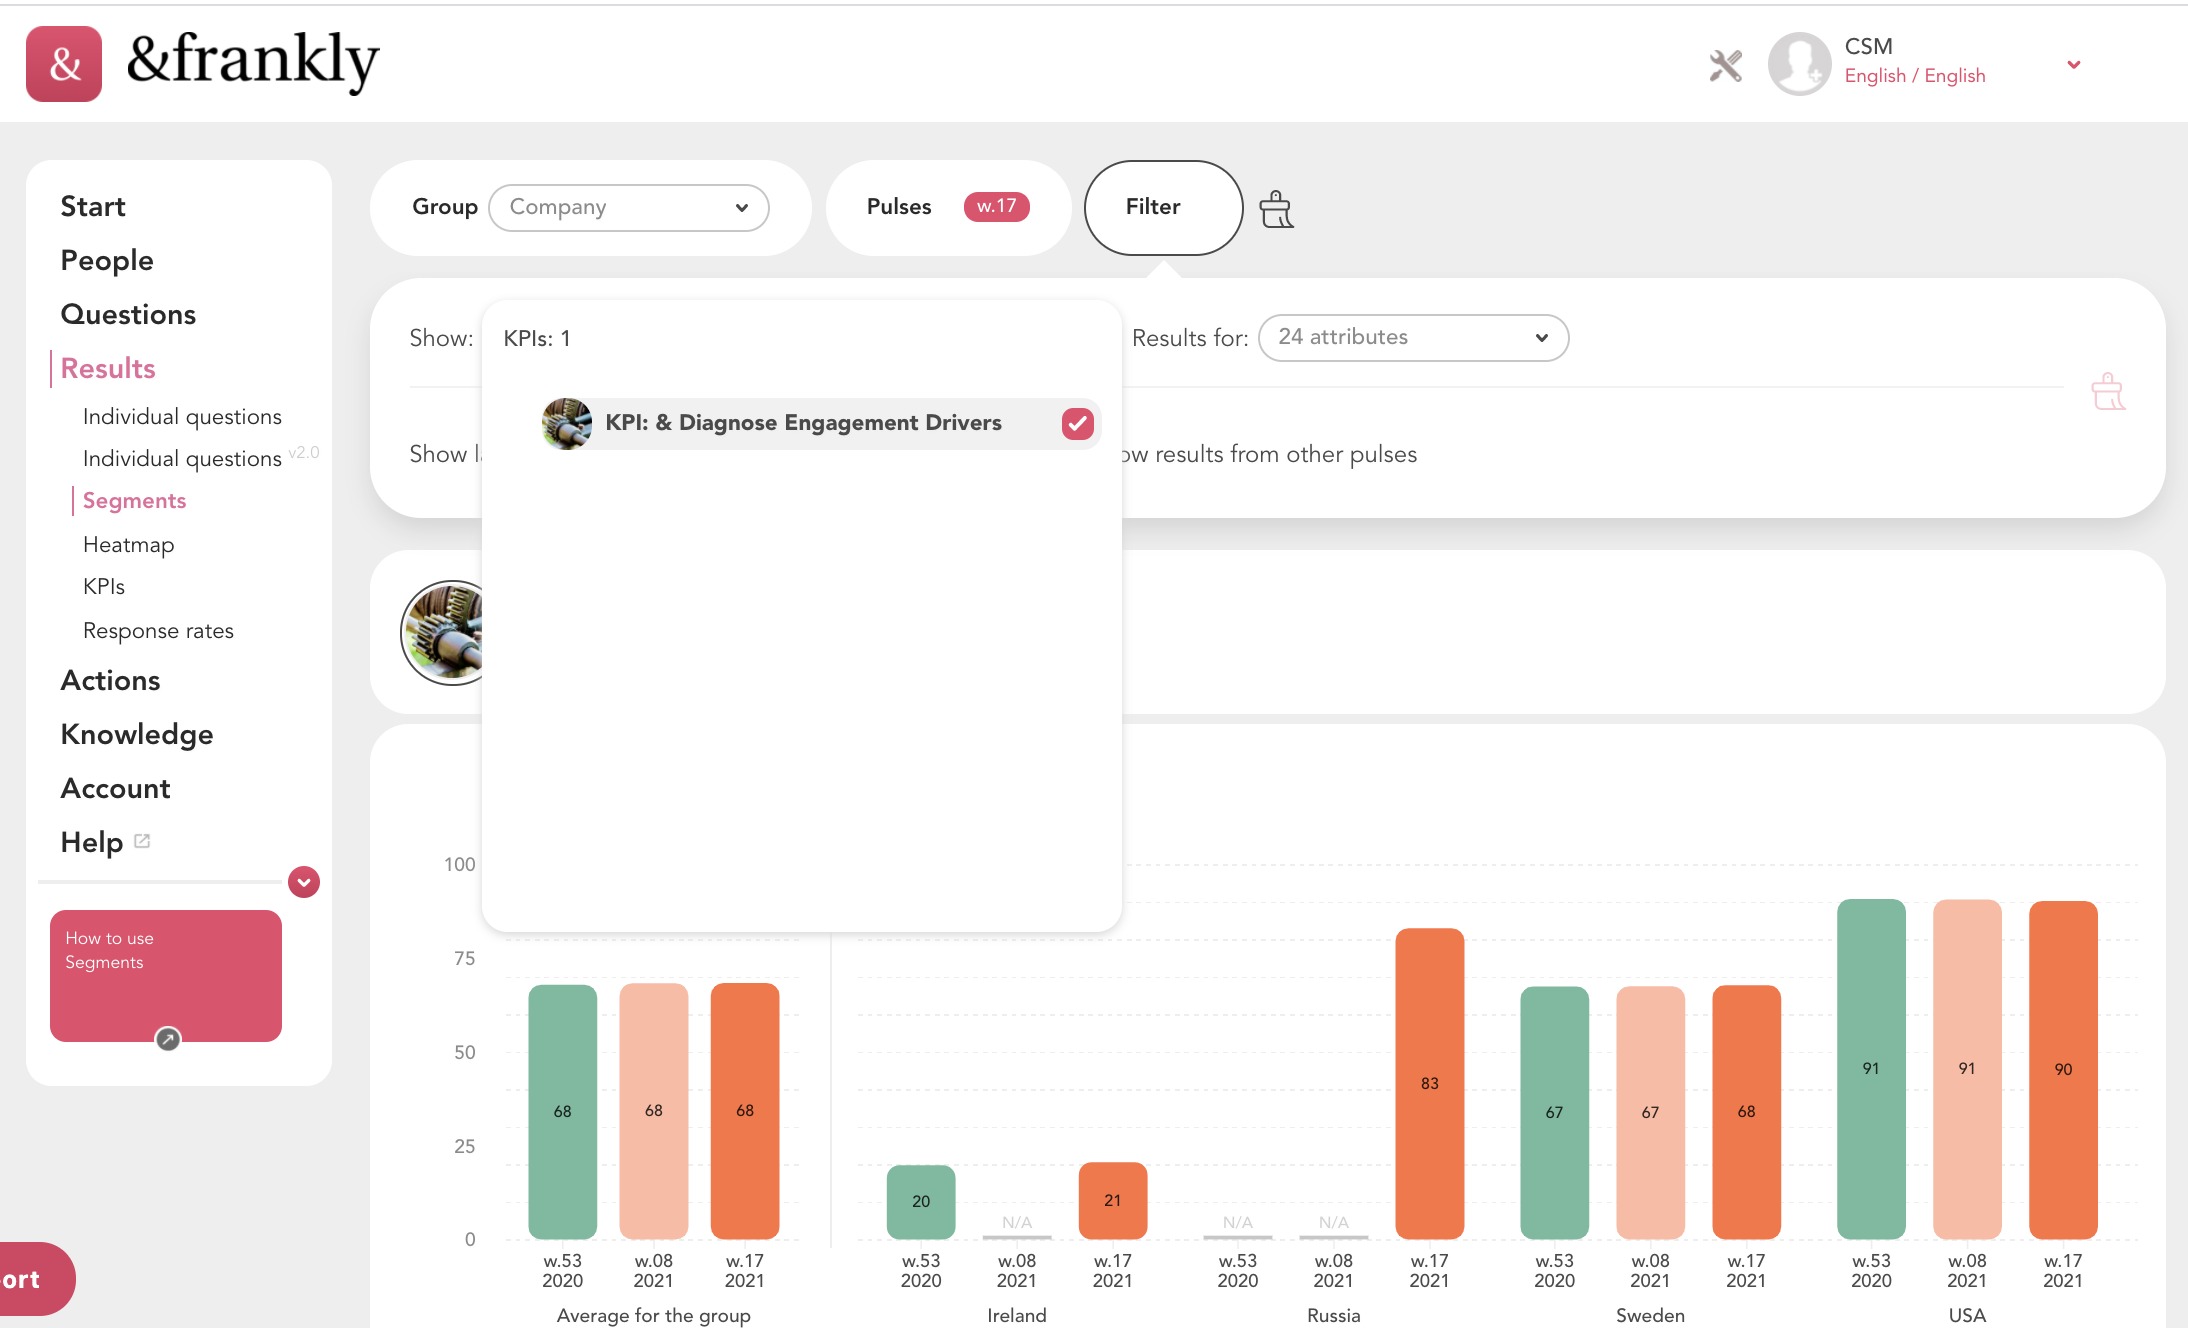Uncheck KPI: & Diagnose Engagement Drivers checkbox
The image size is (2188, 1328).
click(x=1077, y=423)
